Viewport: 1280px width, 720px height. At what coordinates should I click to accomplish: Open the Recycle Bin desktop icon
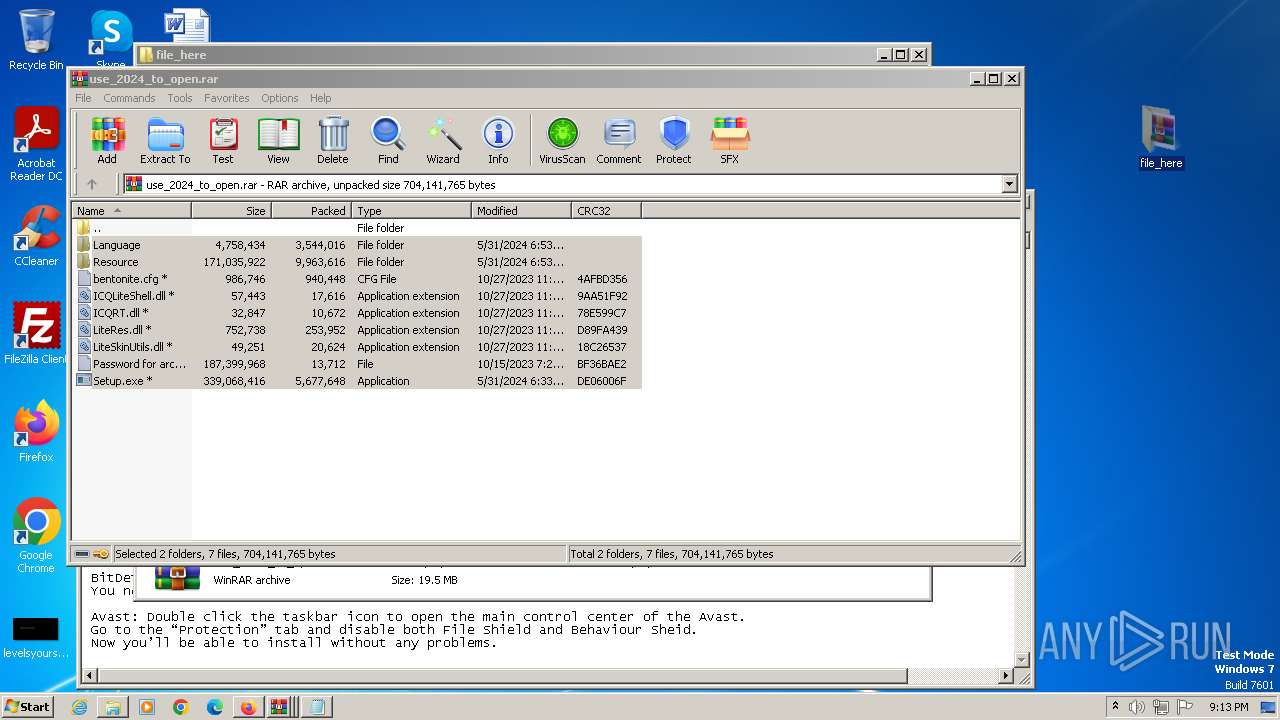(36, 40)
